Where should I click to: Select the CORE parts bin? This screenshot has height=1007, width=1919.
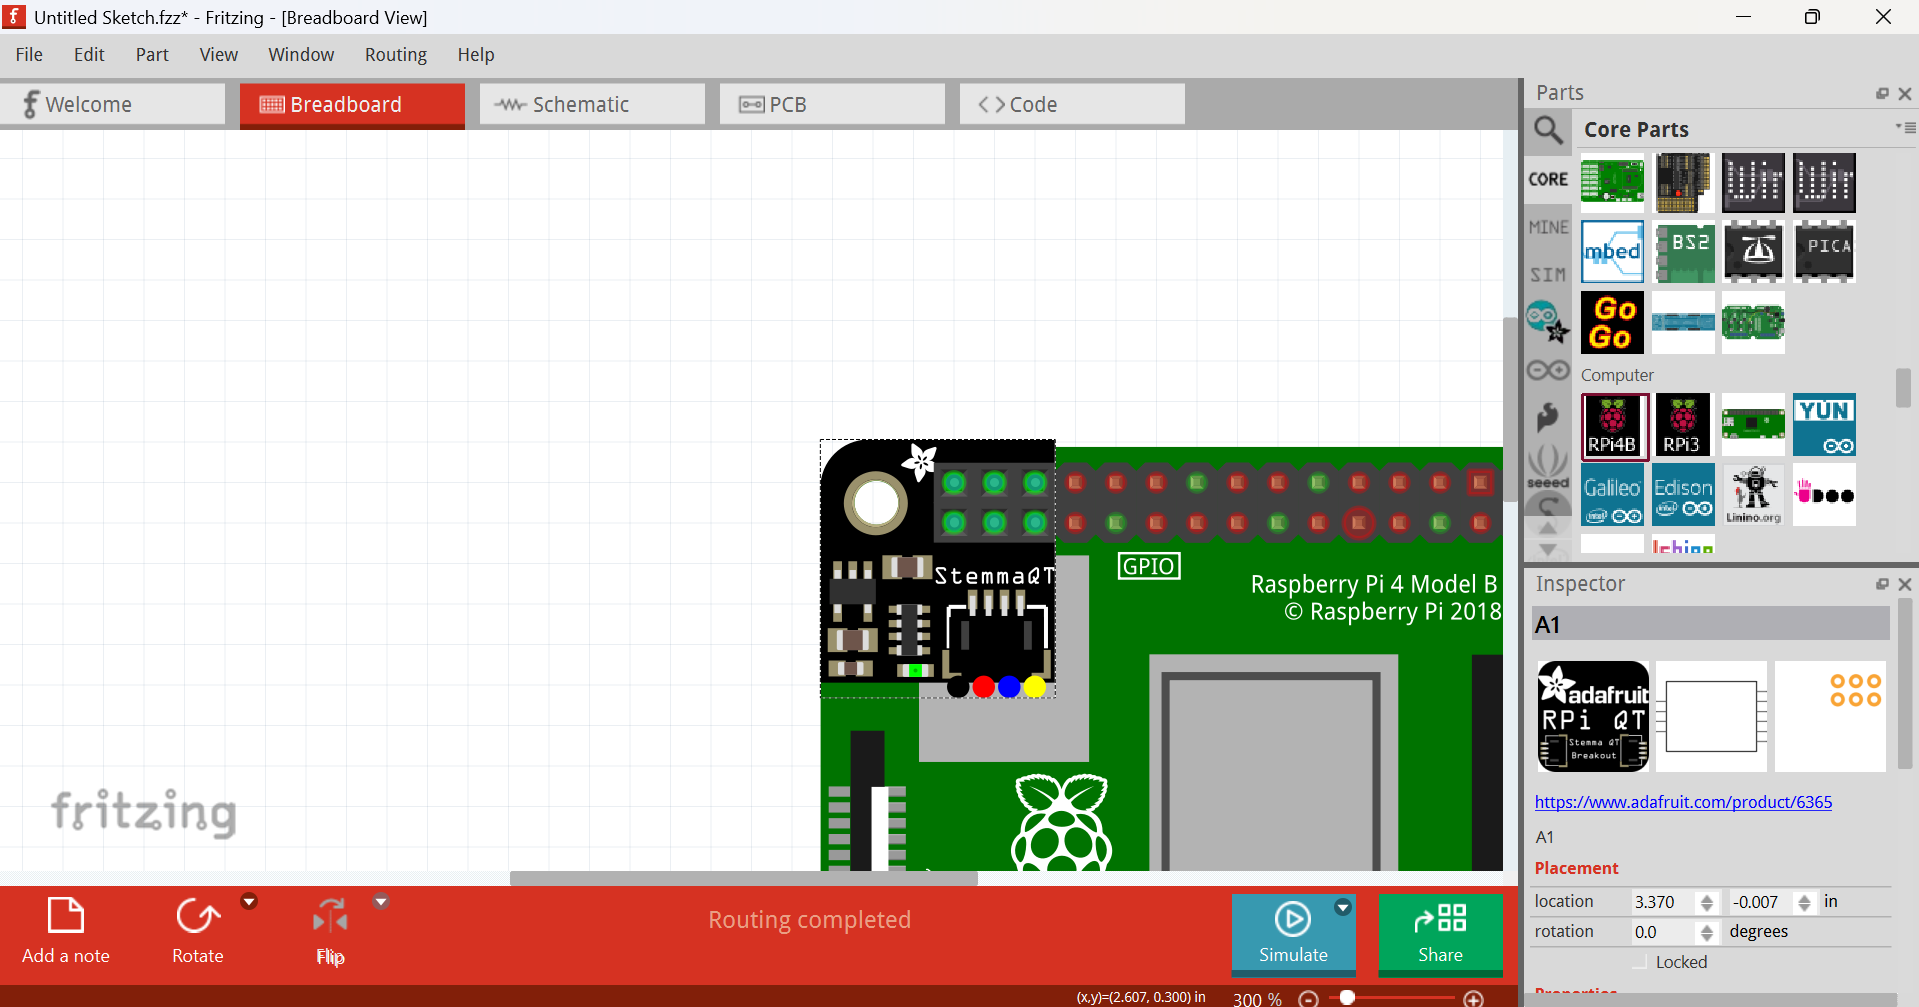(x=1548, y=179)
